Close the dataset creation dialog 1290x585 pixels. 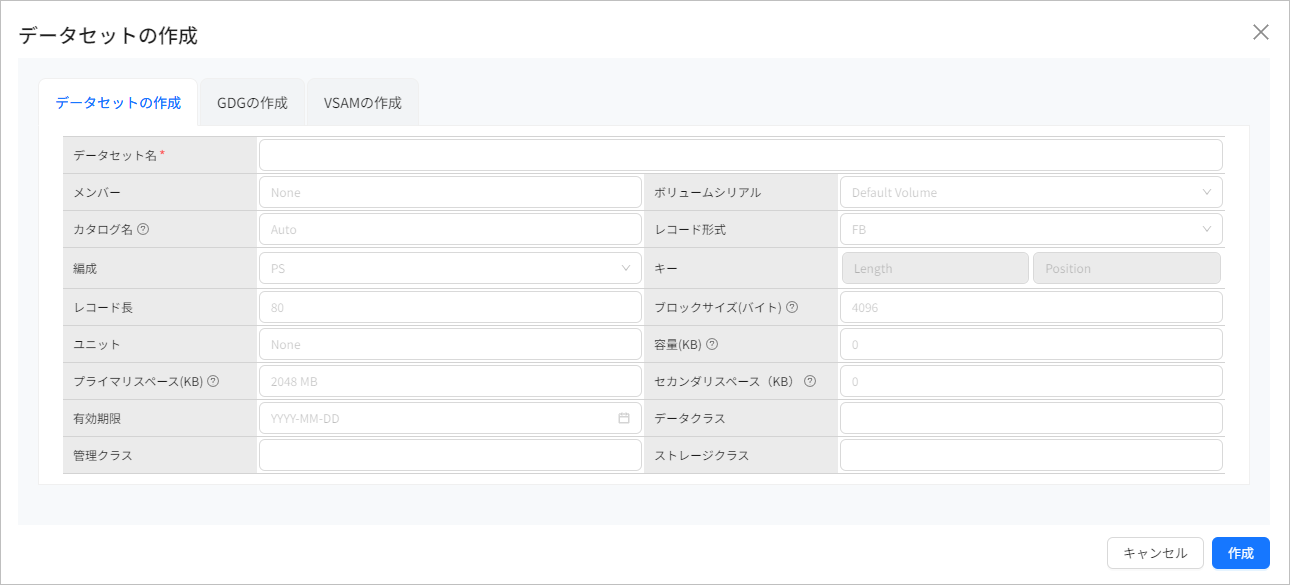1261,32
